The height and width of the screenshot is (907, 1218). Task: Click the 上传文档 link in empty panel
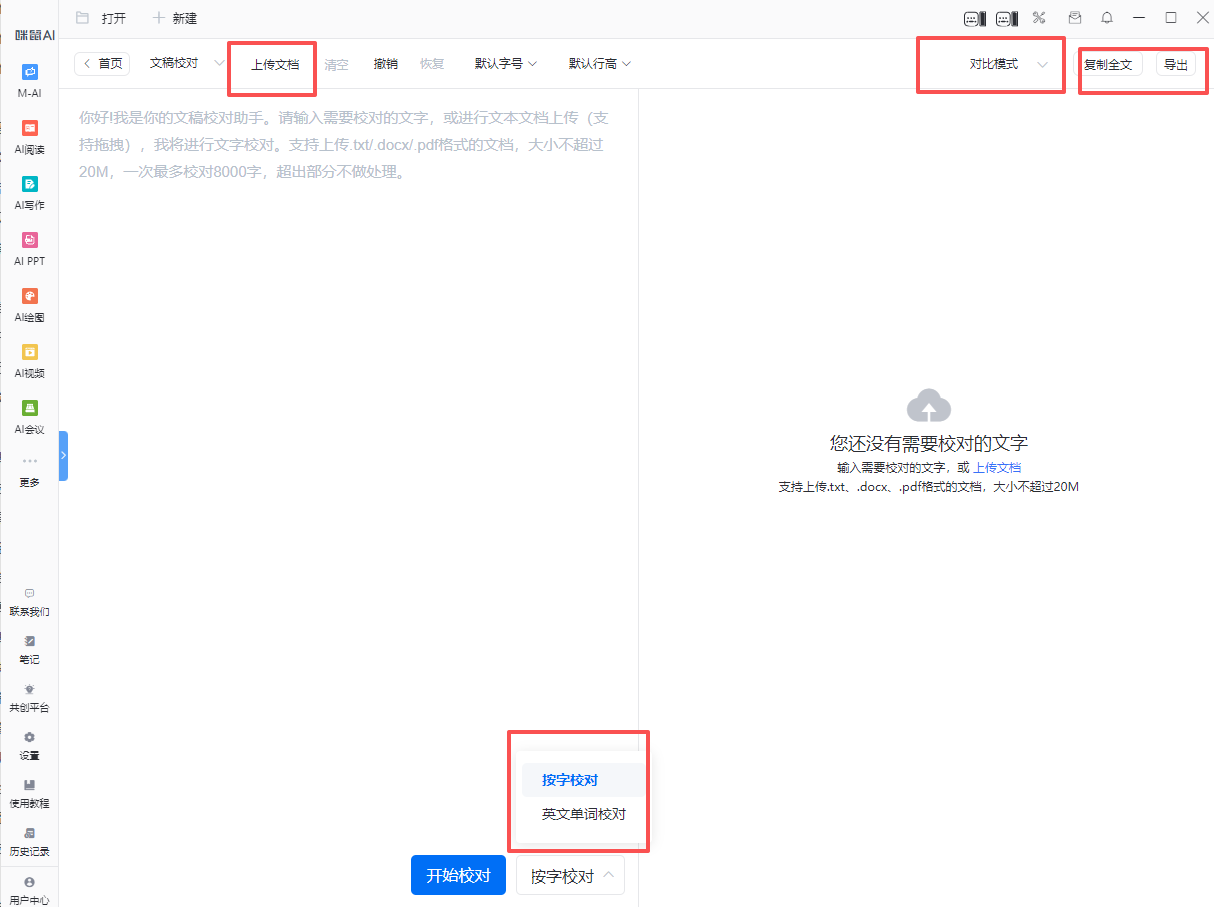click(x=997, y=468)
